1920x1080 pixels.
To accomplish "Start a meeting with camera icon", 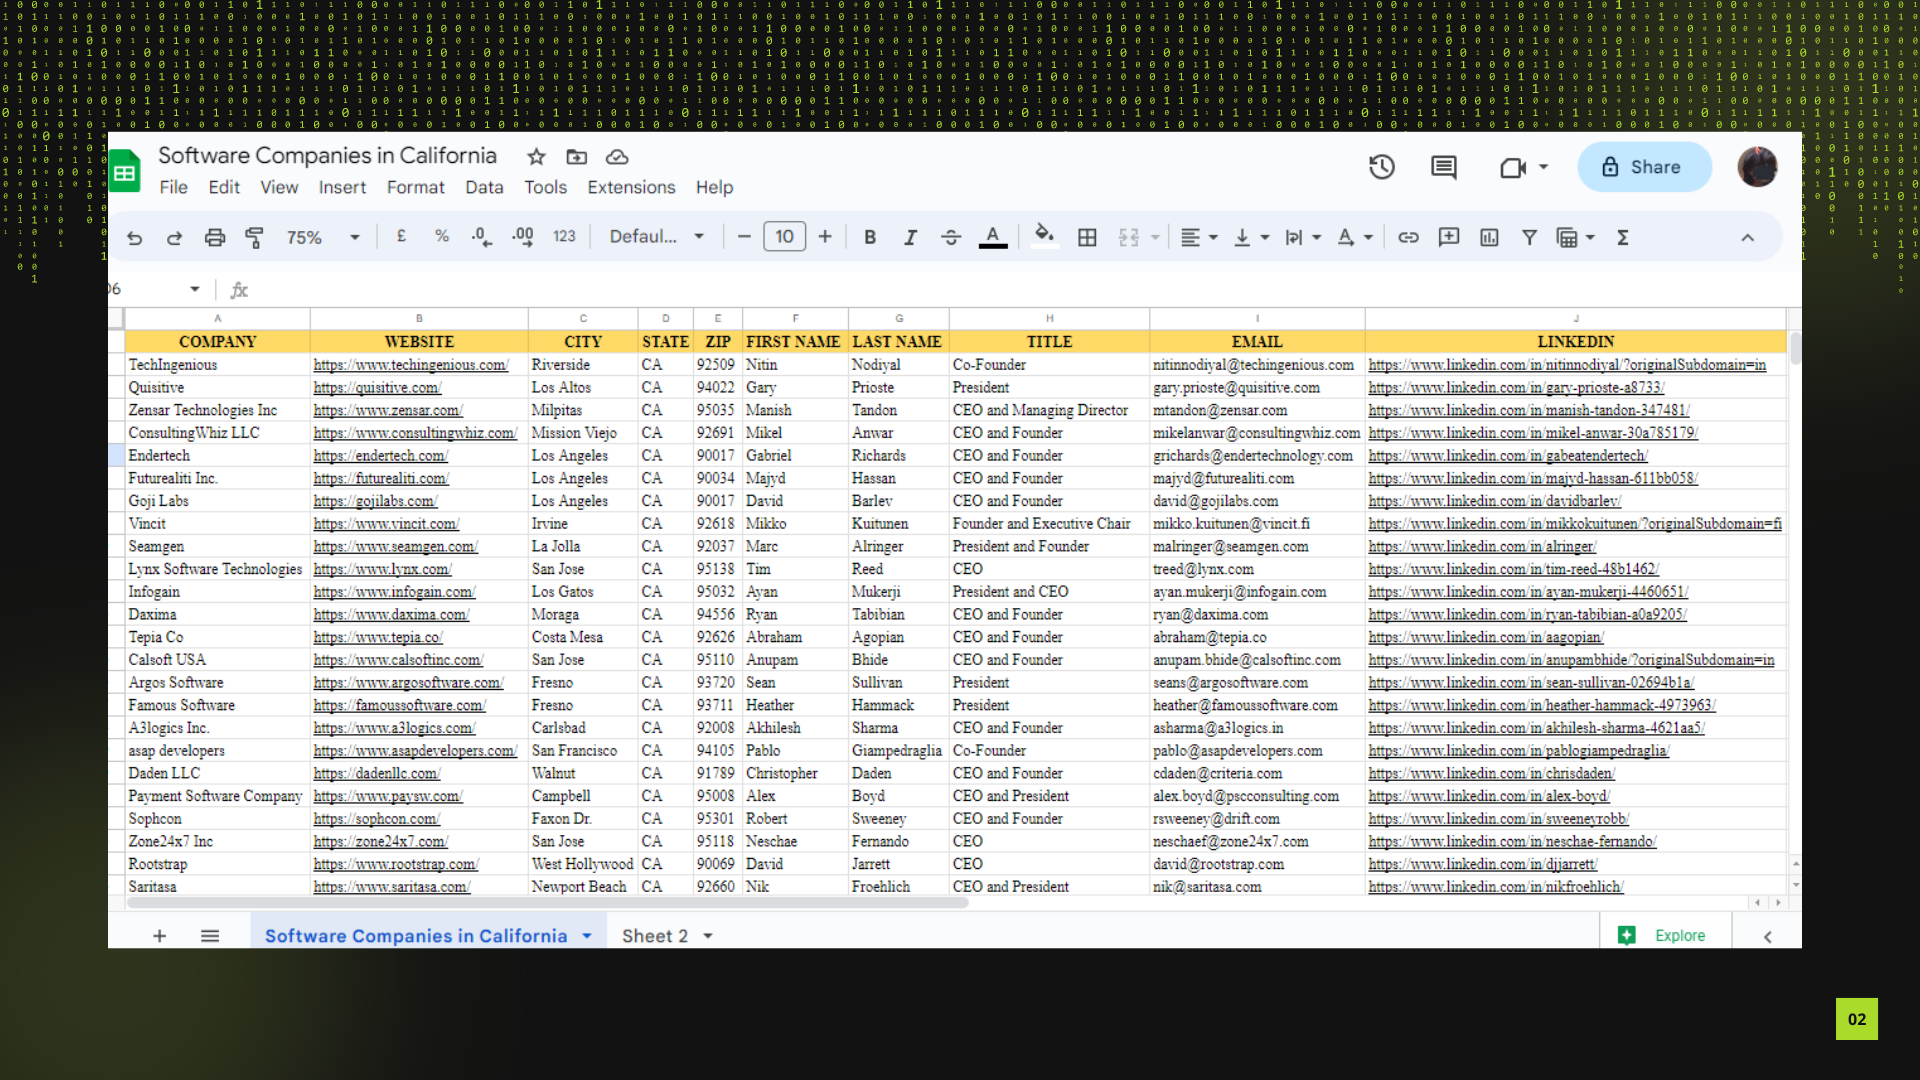I will click(x=1513, y=168).
